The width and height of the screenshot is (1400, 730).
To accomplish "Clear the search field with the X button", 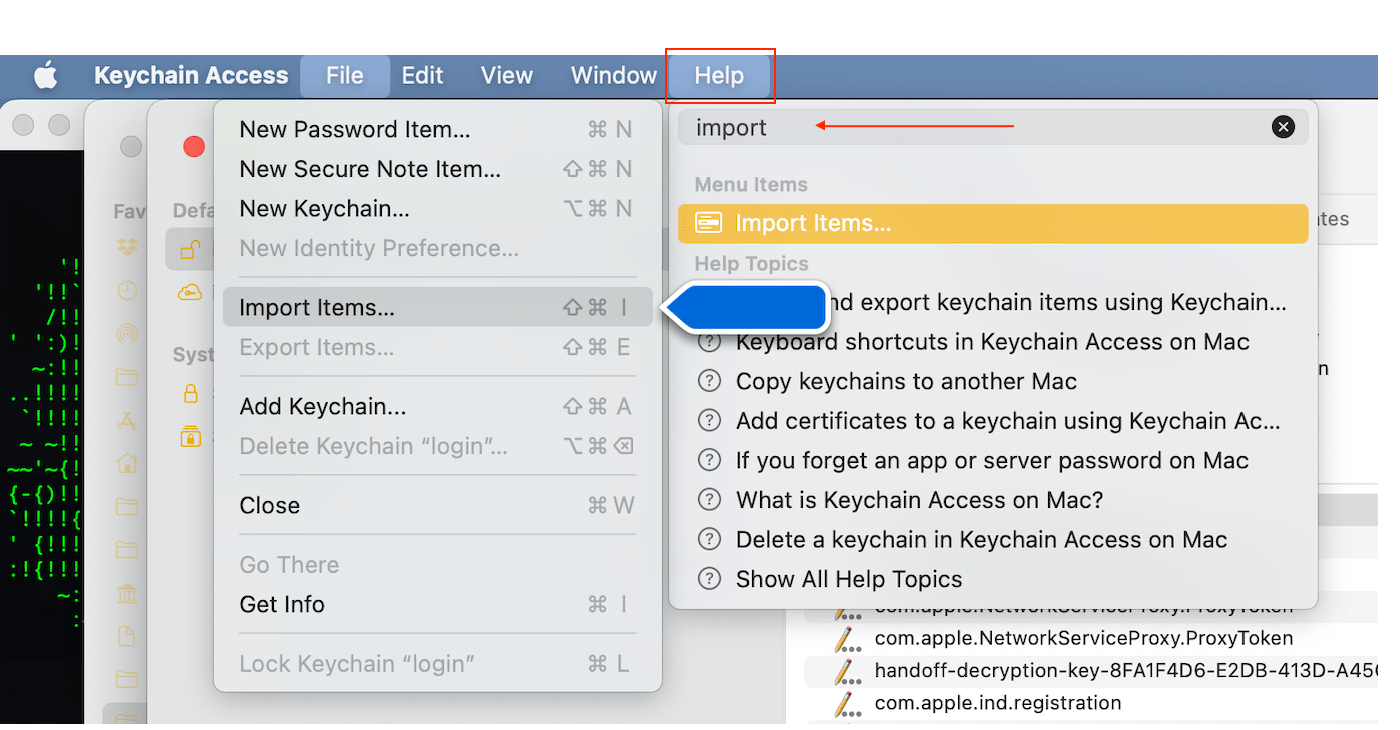I will click(1283, 127).
